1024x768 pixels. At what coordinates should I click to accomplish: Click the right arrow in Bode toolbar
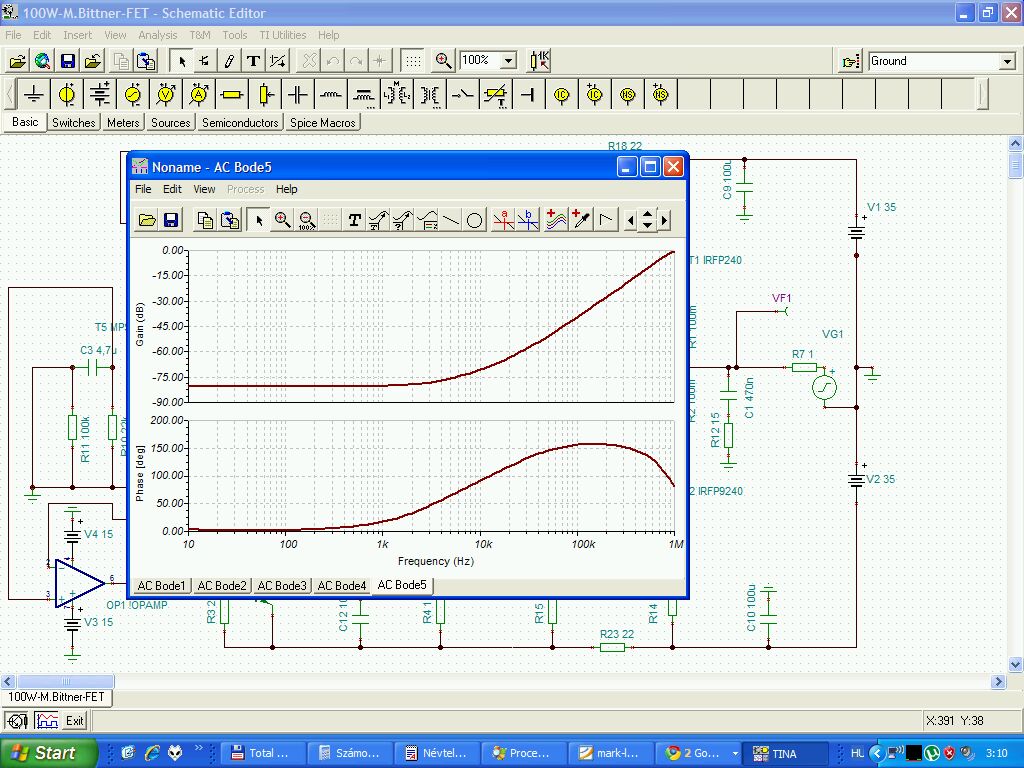(x=664, y=220)
